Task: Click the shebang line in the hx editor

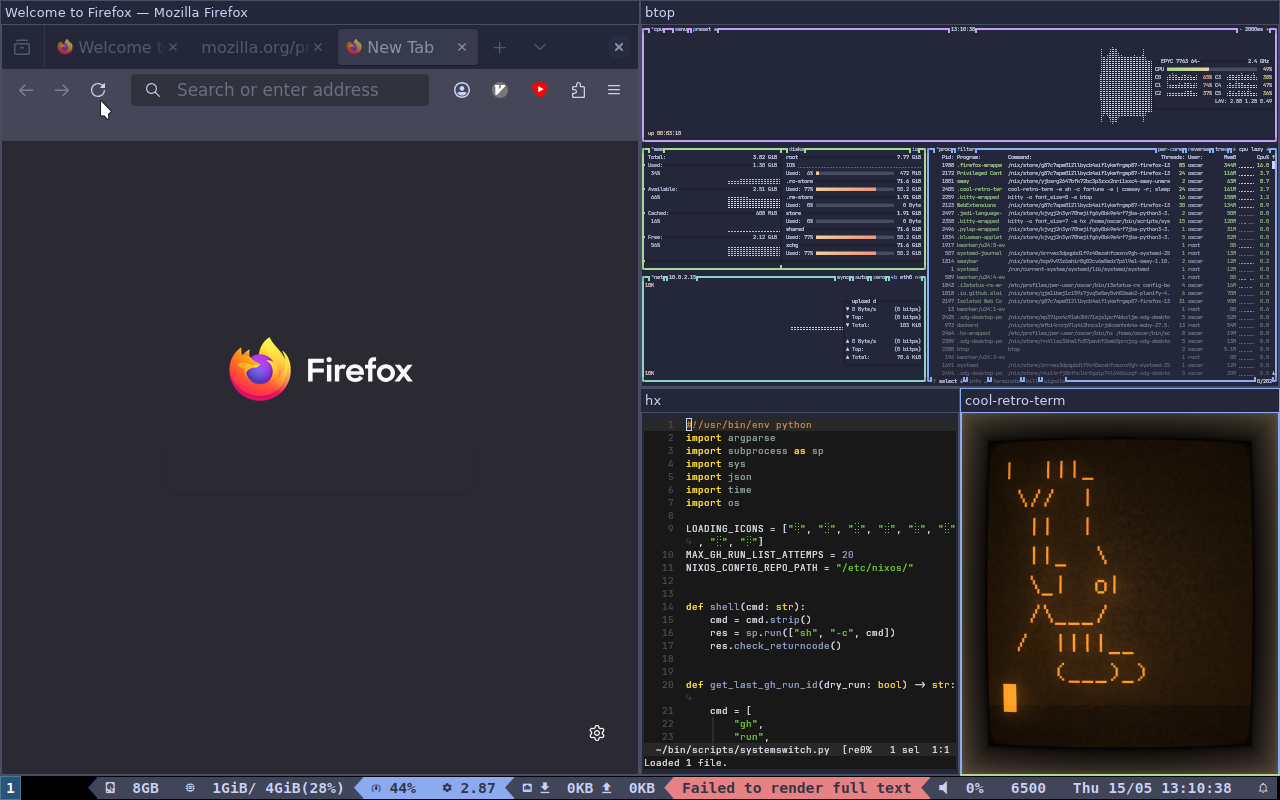Action: click(749, 425)
